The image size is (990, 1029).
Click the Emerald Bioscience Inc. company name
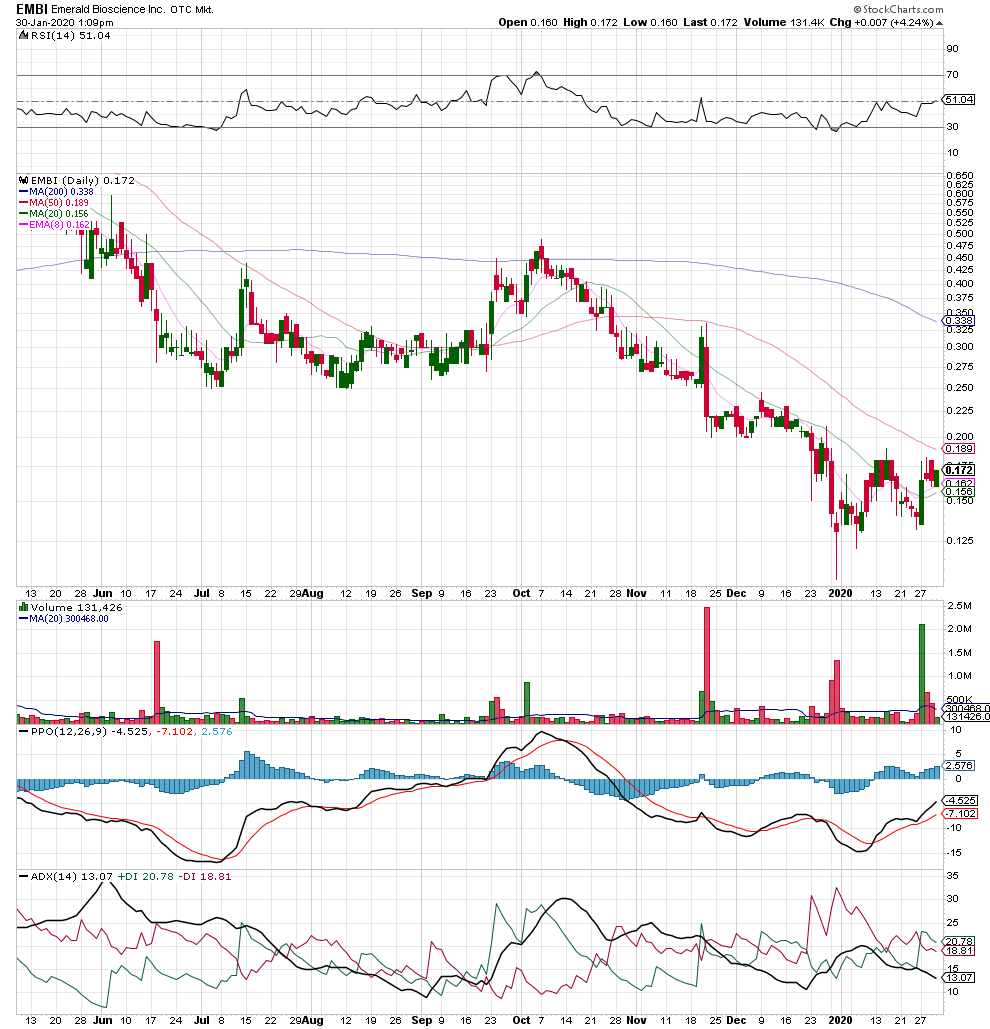(x=108, y=10)
